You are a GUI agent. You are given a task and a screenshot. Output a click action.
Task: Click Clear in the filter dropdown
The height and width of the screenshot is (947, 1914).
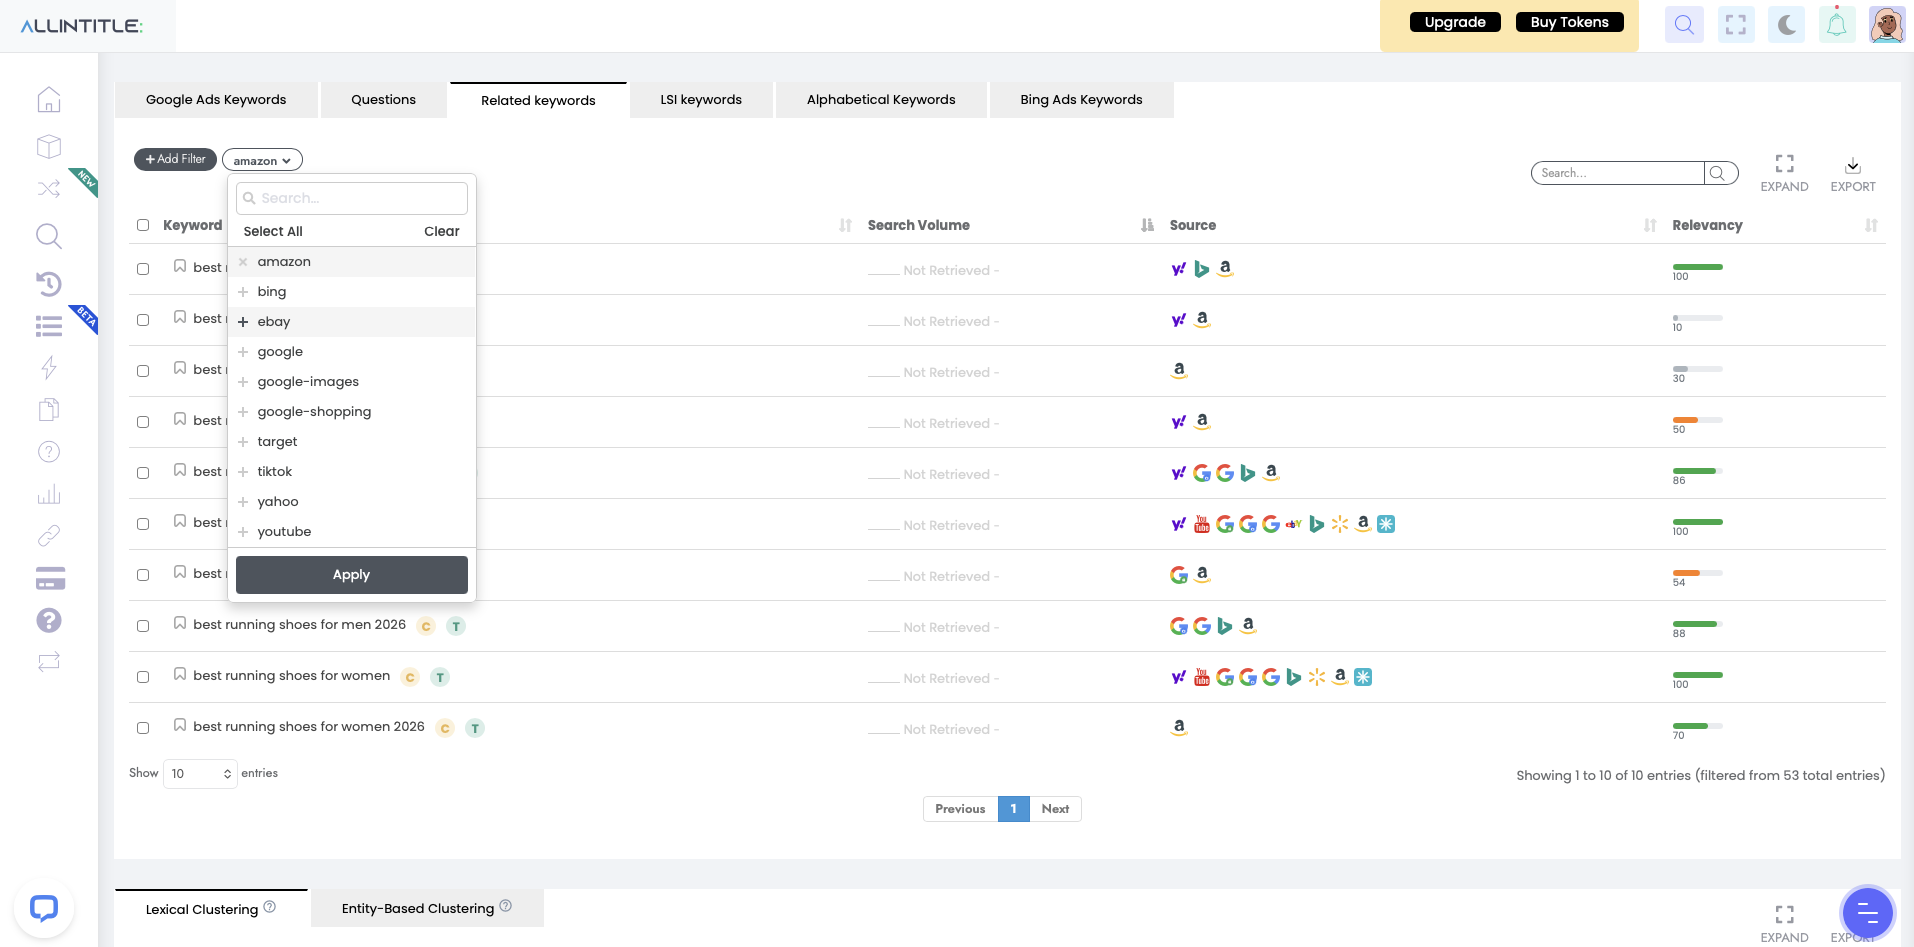click(441, 231)
